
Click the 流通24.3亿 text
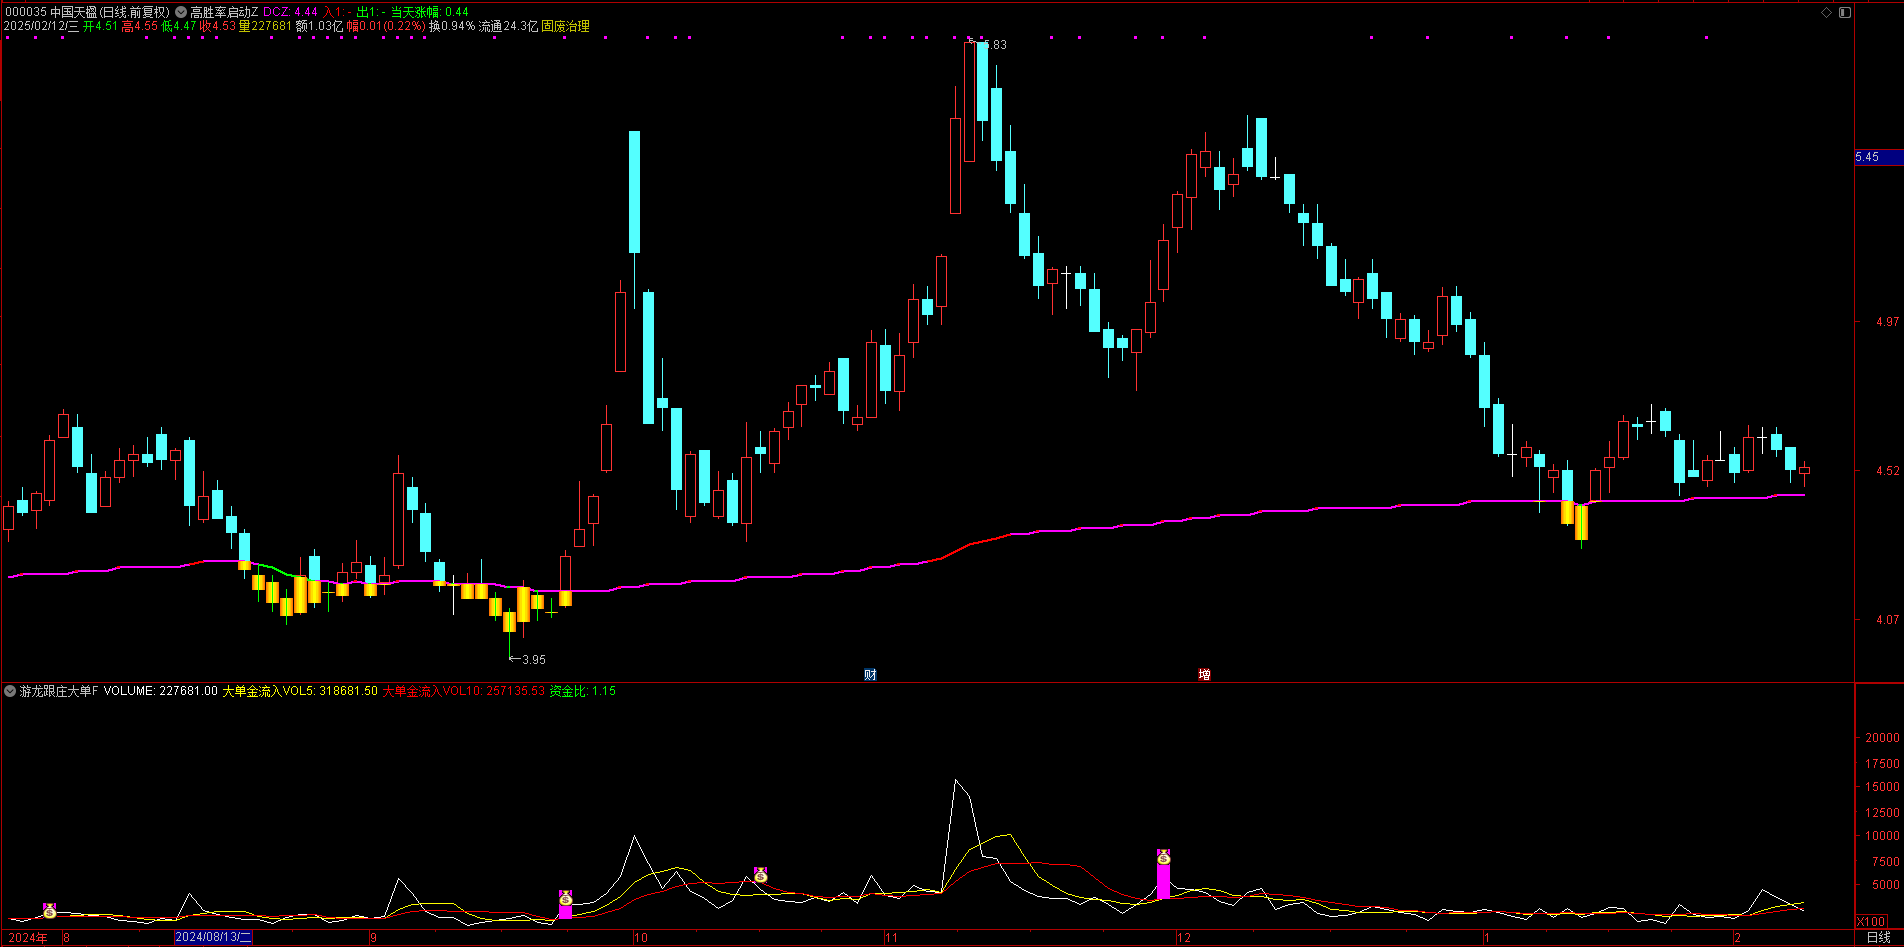coord(508,26)
